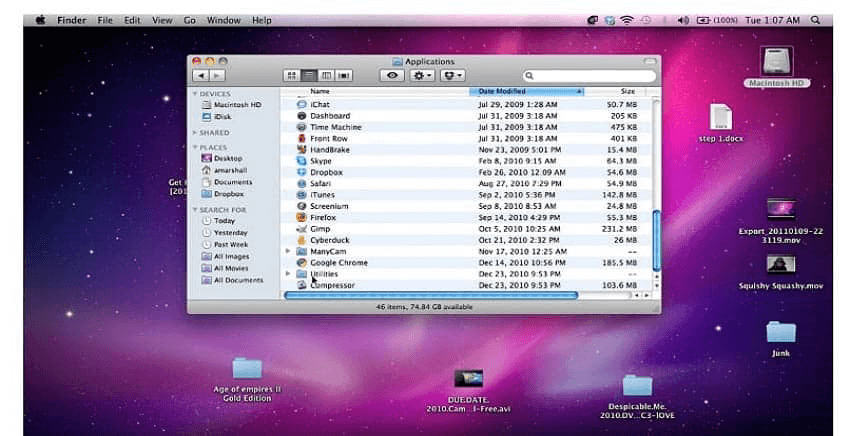Open Quick Look eye button
Screen dimensions: 850x436
[x=392, y=75]
